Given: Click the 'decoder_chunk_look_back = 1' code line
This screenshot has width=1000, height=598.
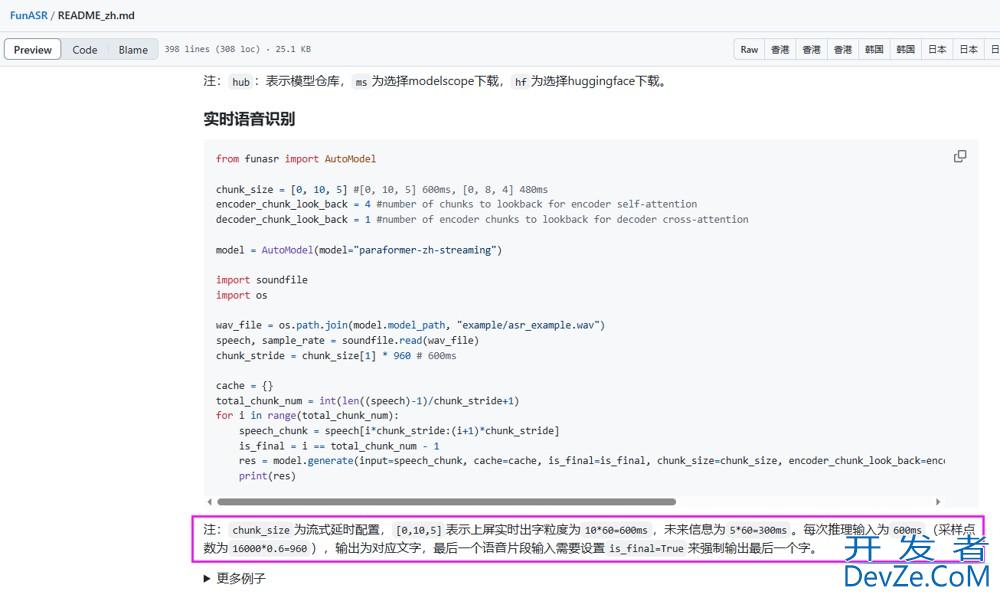Looking at the screenshot, I should pyautogui.click(x=482, y=219).
